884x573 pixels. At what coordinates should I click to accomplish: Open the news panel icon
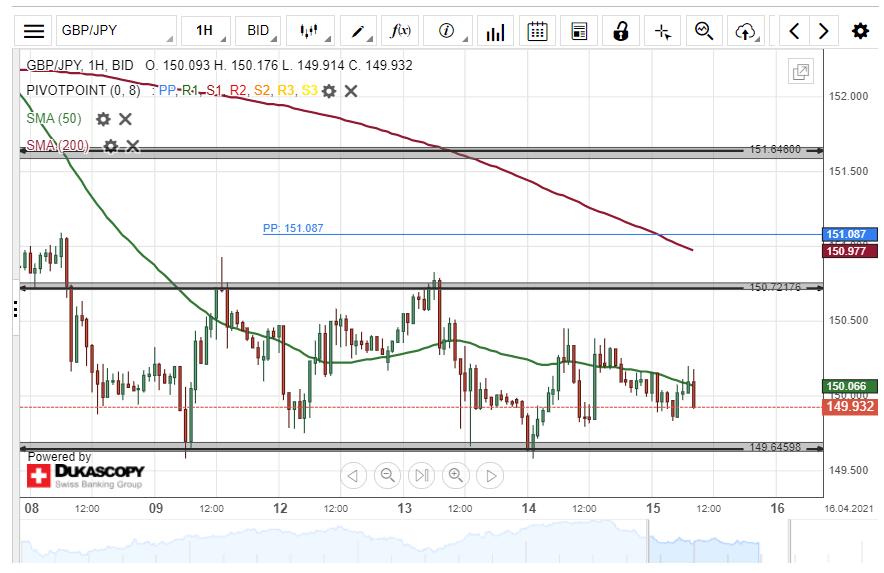(579, 30)
